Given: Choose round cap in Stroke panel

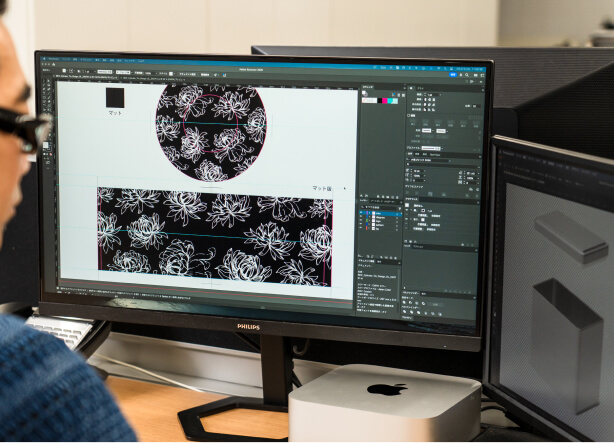Looking at the screenshot, I should (430, 99).
